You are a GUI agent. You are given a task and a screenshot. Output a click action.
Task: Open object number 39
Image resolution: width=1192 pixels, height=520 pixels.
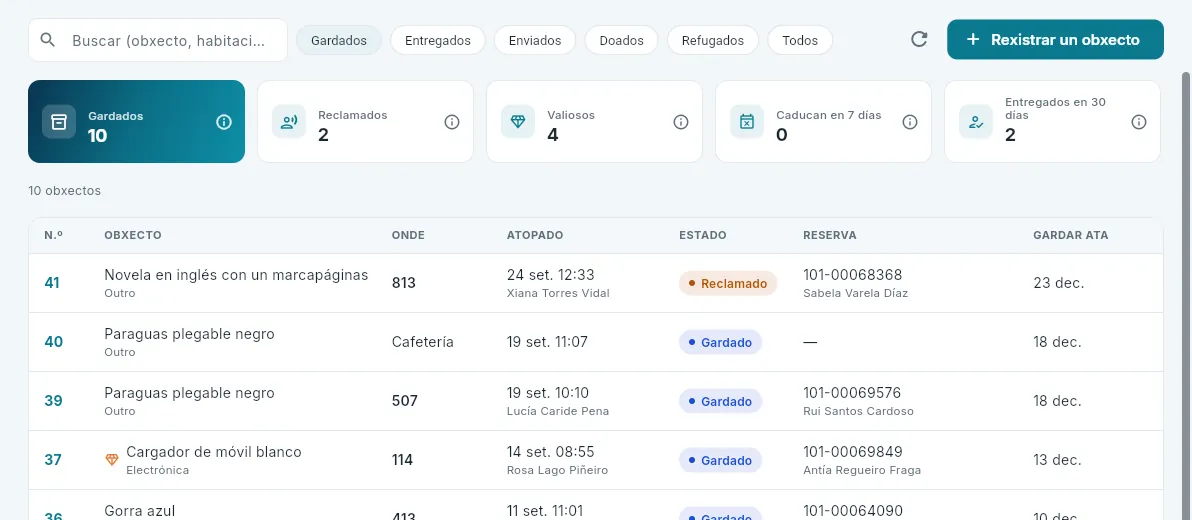pos(53,401)
